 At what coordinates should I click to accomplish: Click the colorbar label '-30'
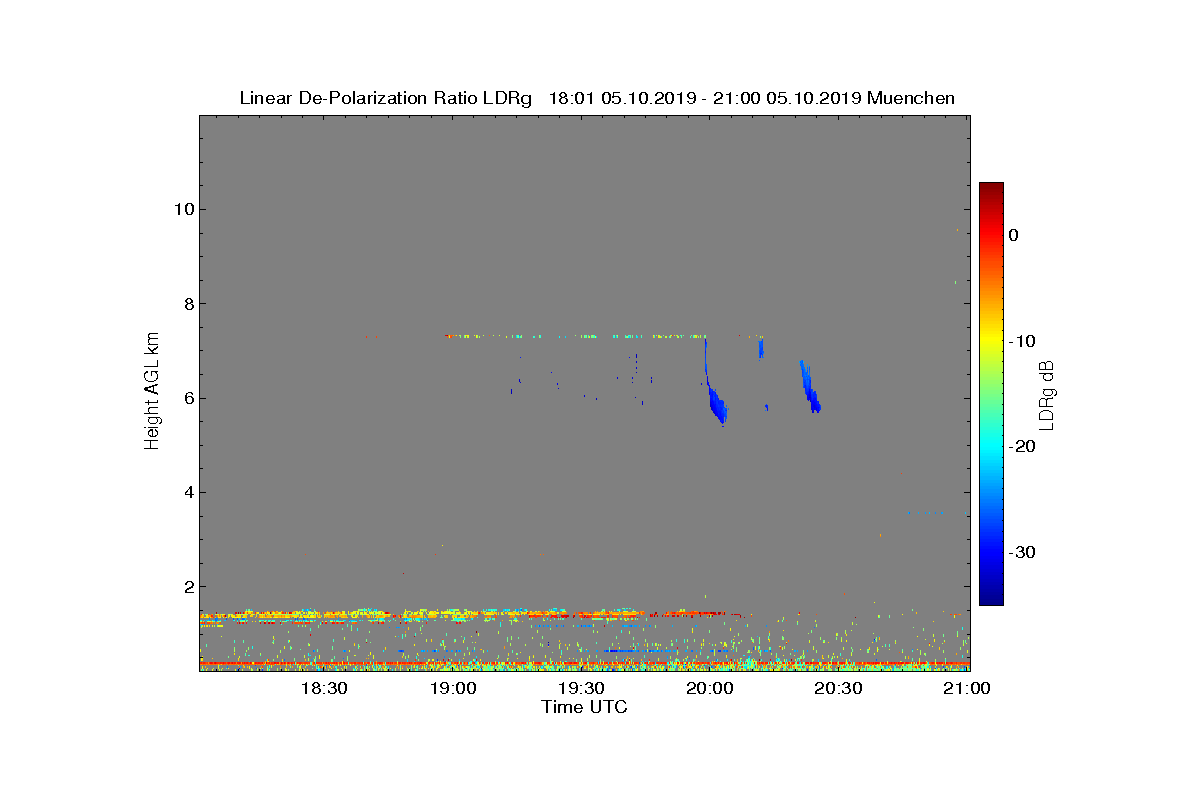[x=1021, y=552]
